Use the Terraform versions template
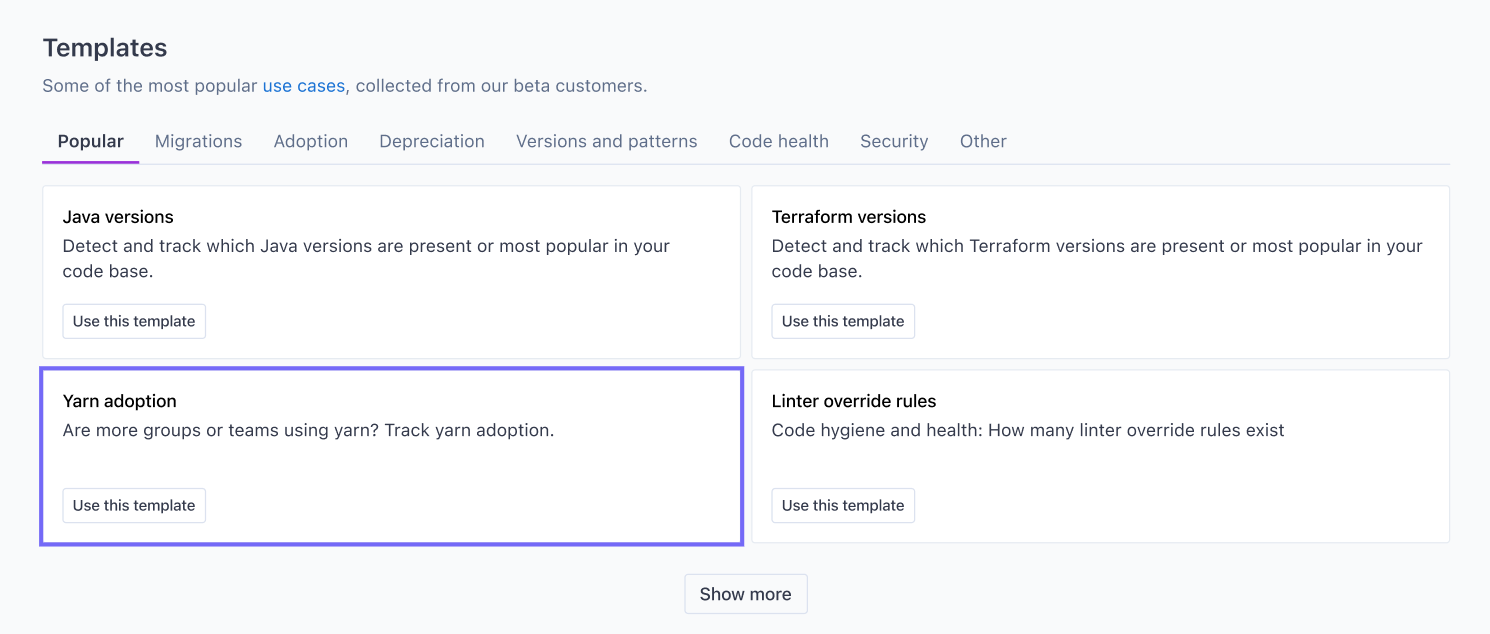Viewport: 1490px width, 634px height. [x=842, y=321]
